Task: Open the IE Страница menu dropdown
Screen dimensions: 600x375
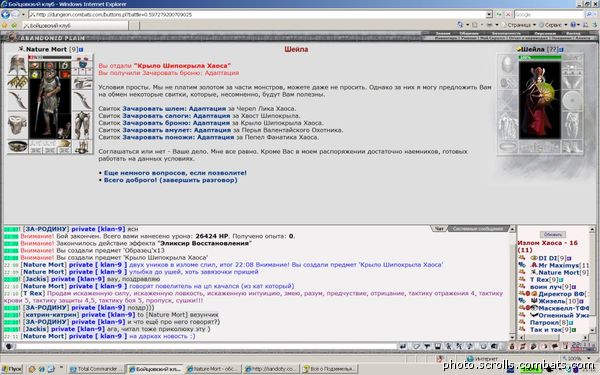Action: coord(520,25)
